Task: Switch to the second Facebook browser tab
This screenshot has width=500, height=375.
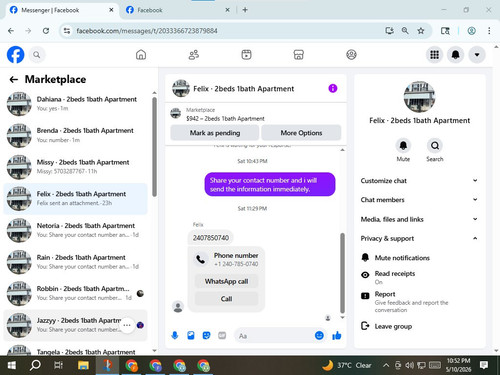Action: [178, 10]
